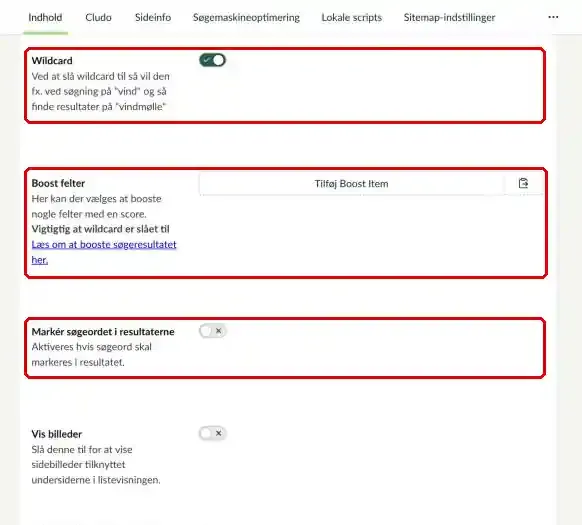Open the three-dots more tabs menu
Screen dimensions: 582x525
coord(553,17)
